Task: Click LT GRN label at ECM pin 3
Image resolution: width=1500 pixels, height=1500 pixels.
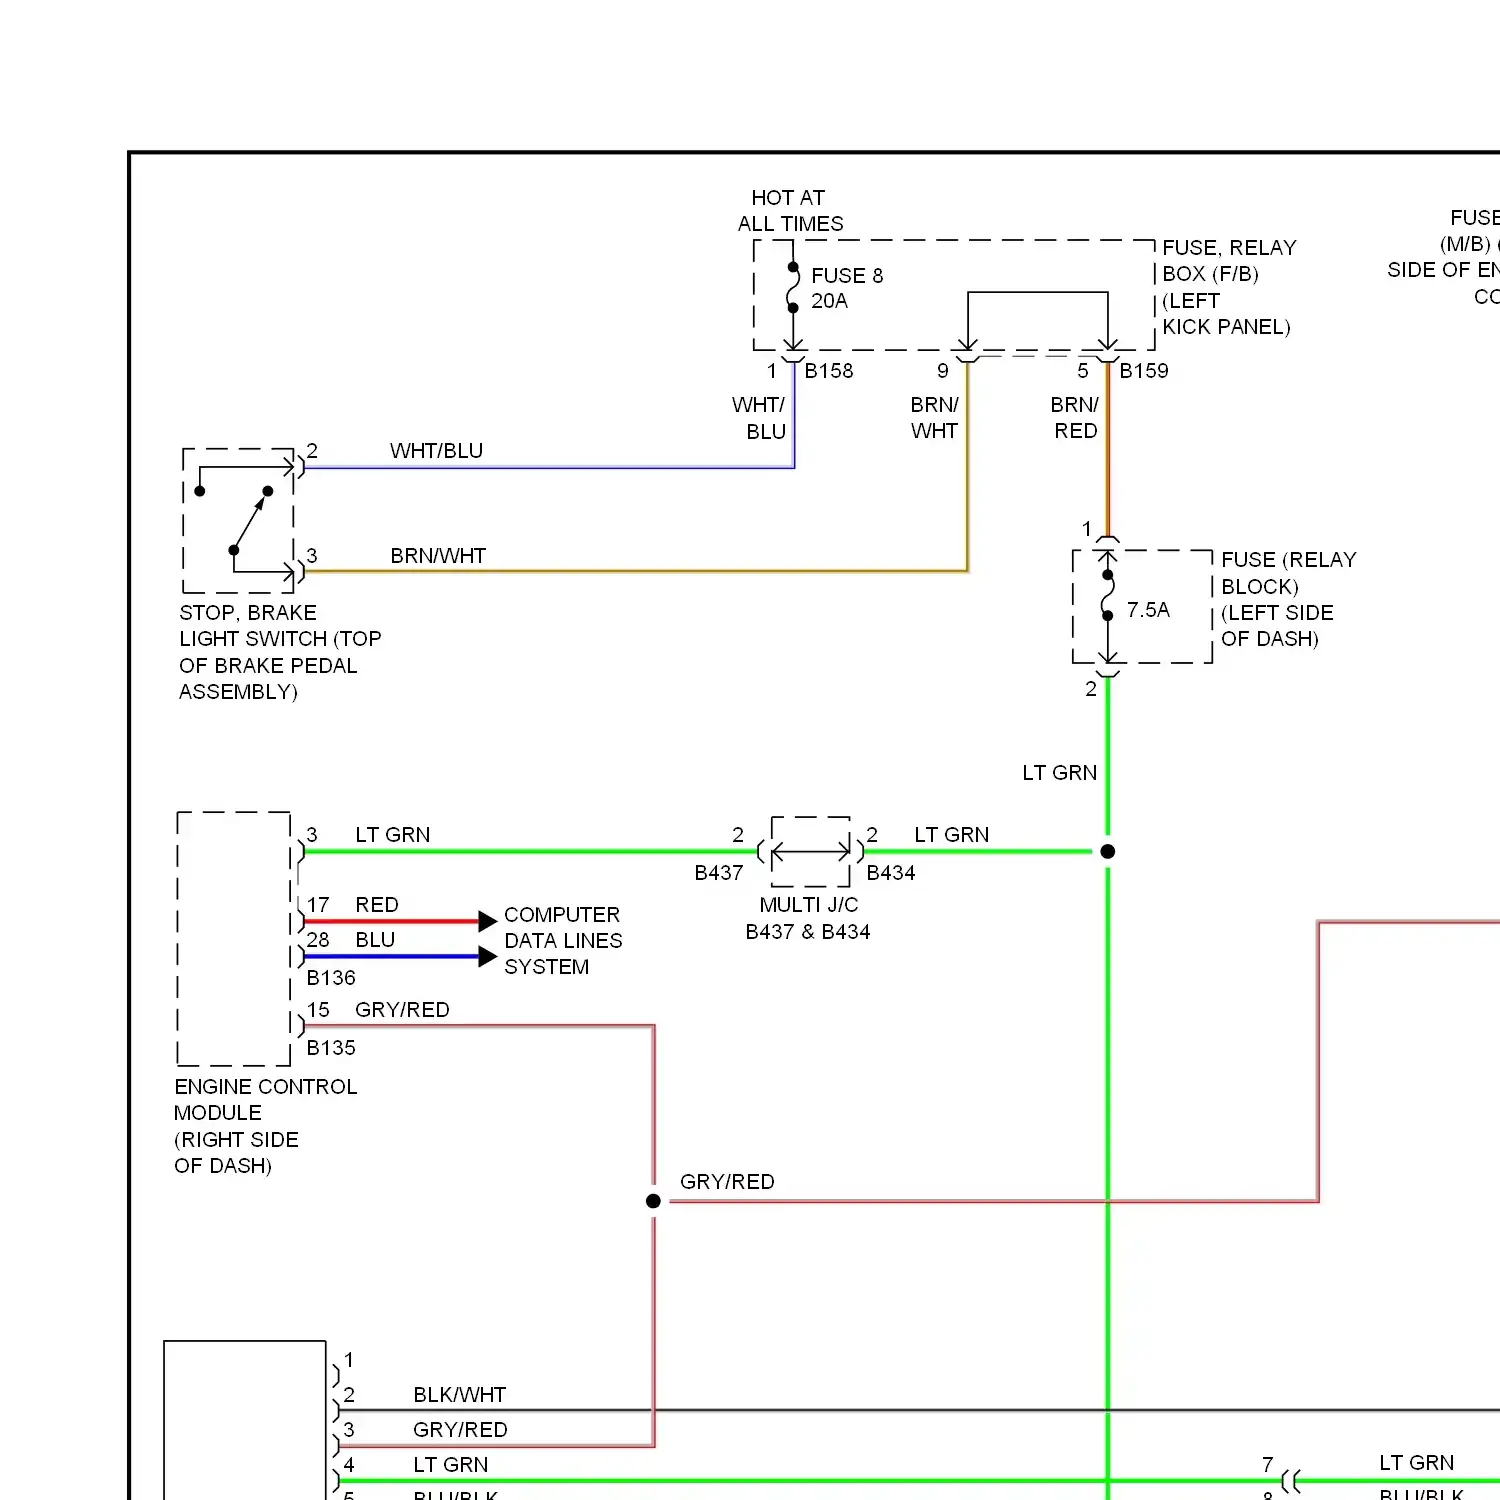Action: click(393, 835)
